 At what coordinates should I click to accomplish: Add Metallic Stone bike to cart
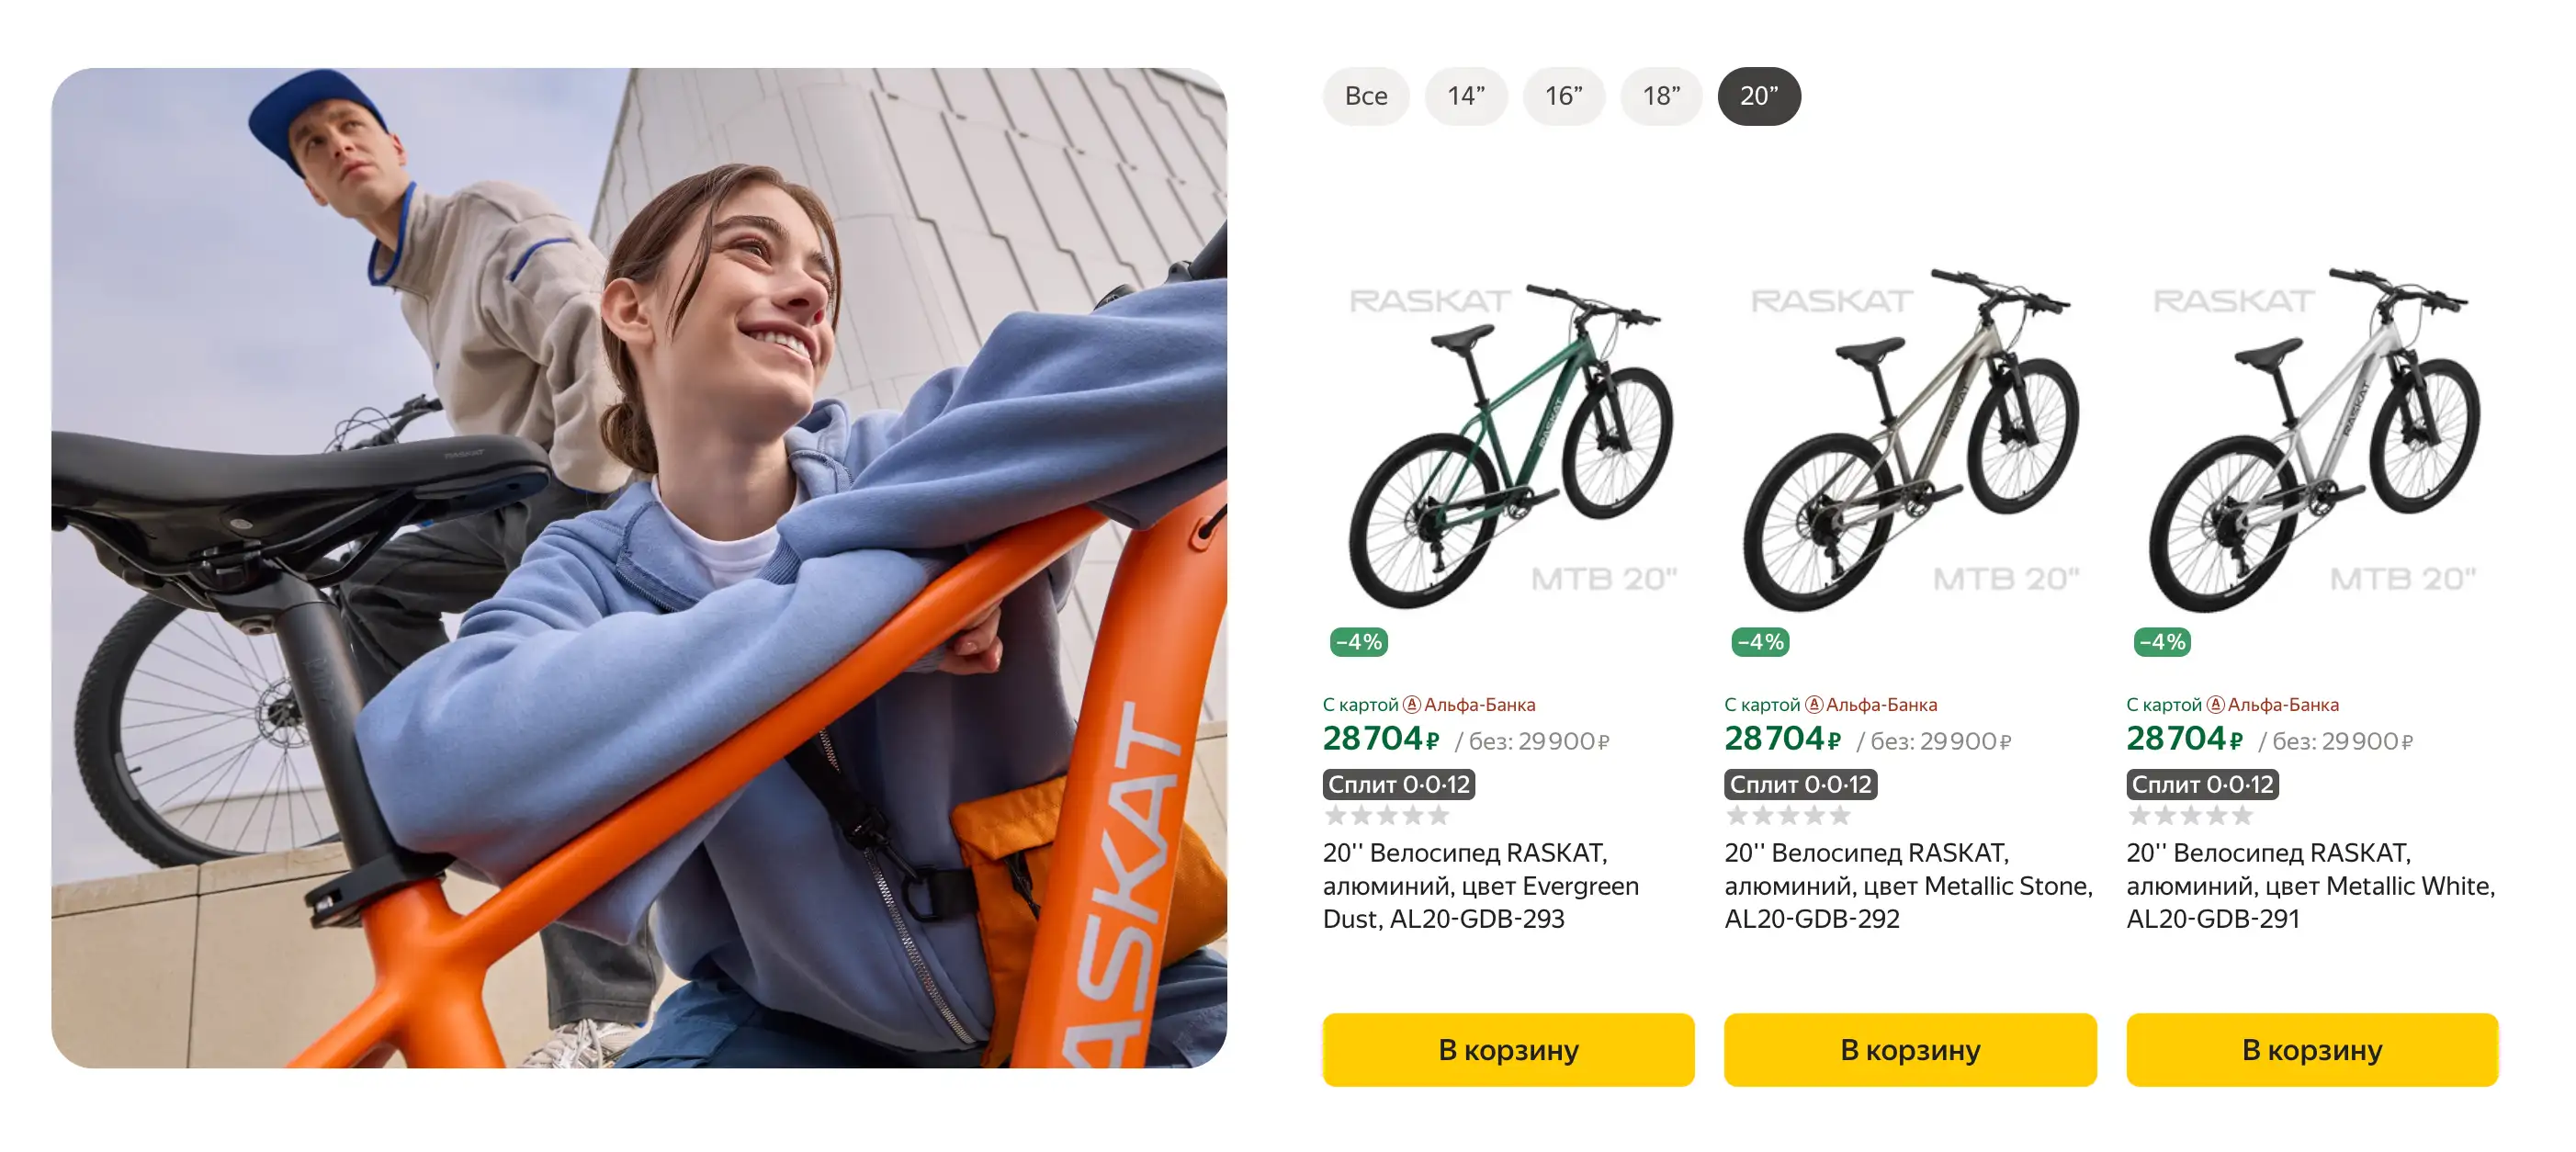coord(1909,1049)
